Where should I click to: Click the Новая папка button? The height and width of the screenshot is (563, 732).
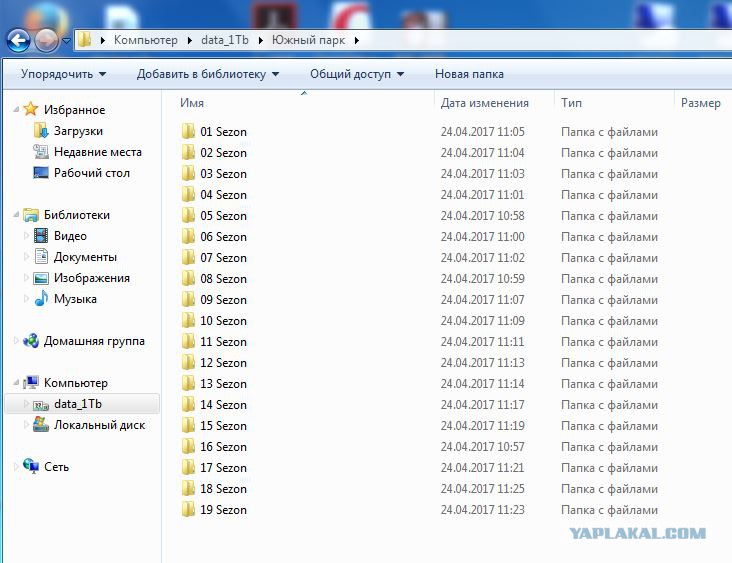coord(469,74)
